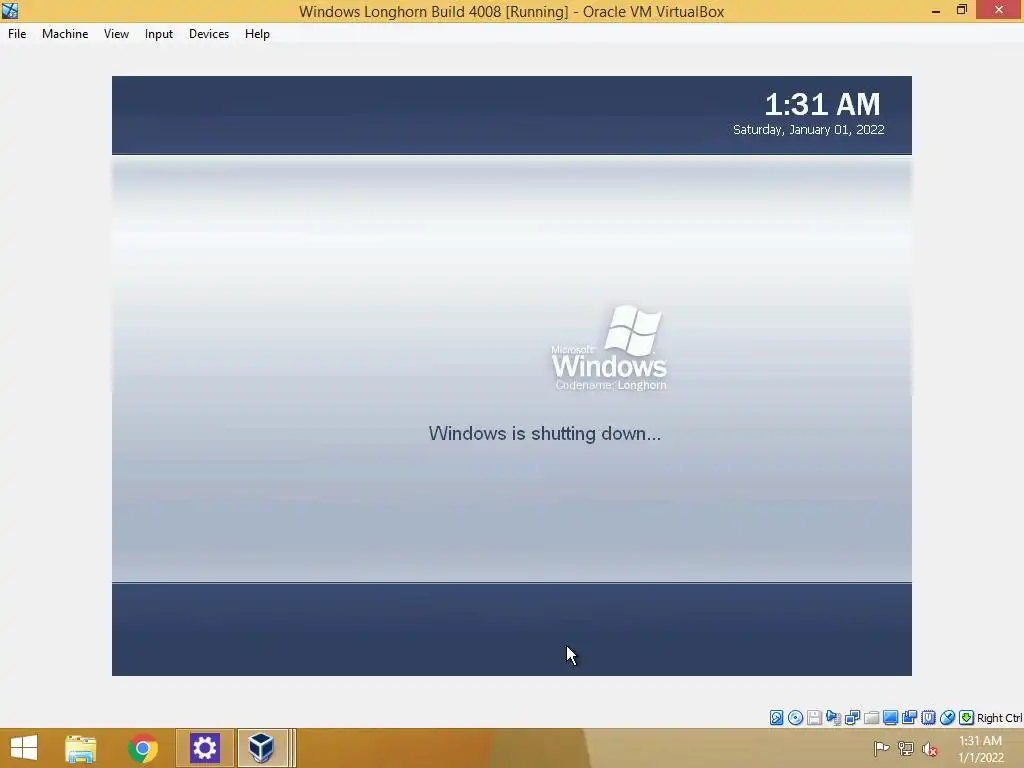This screenshot has height=768, width=1024.
Task: Launch Google Chrome from the taskbar
Action: [x=142, y=748]
